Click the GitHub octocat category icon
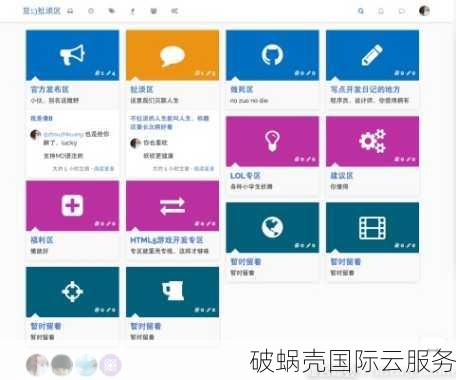Image resolution: width=456 pixels, height=380 pixels. [272, 54]
